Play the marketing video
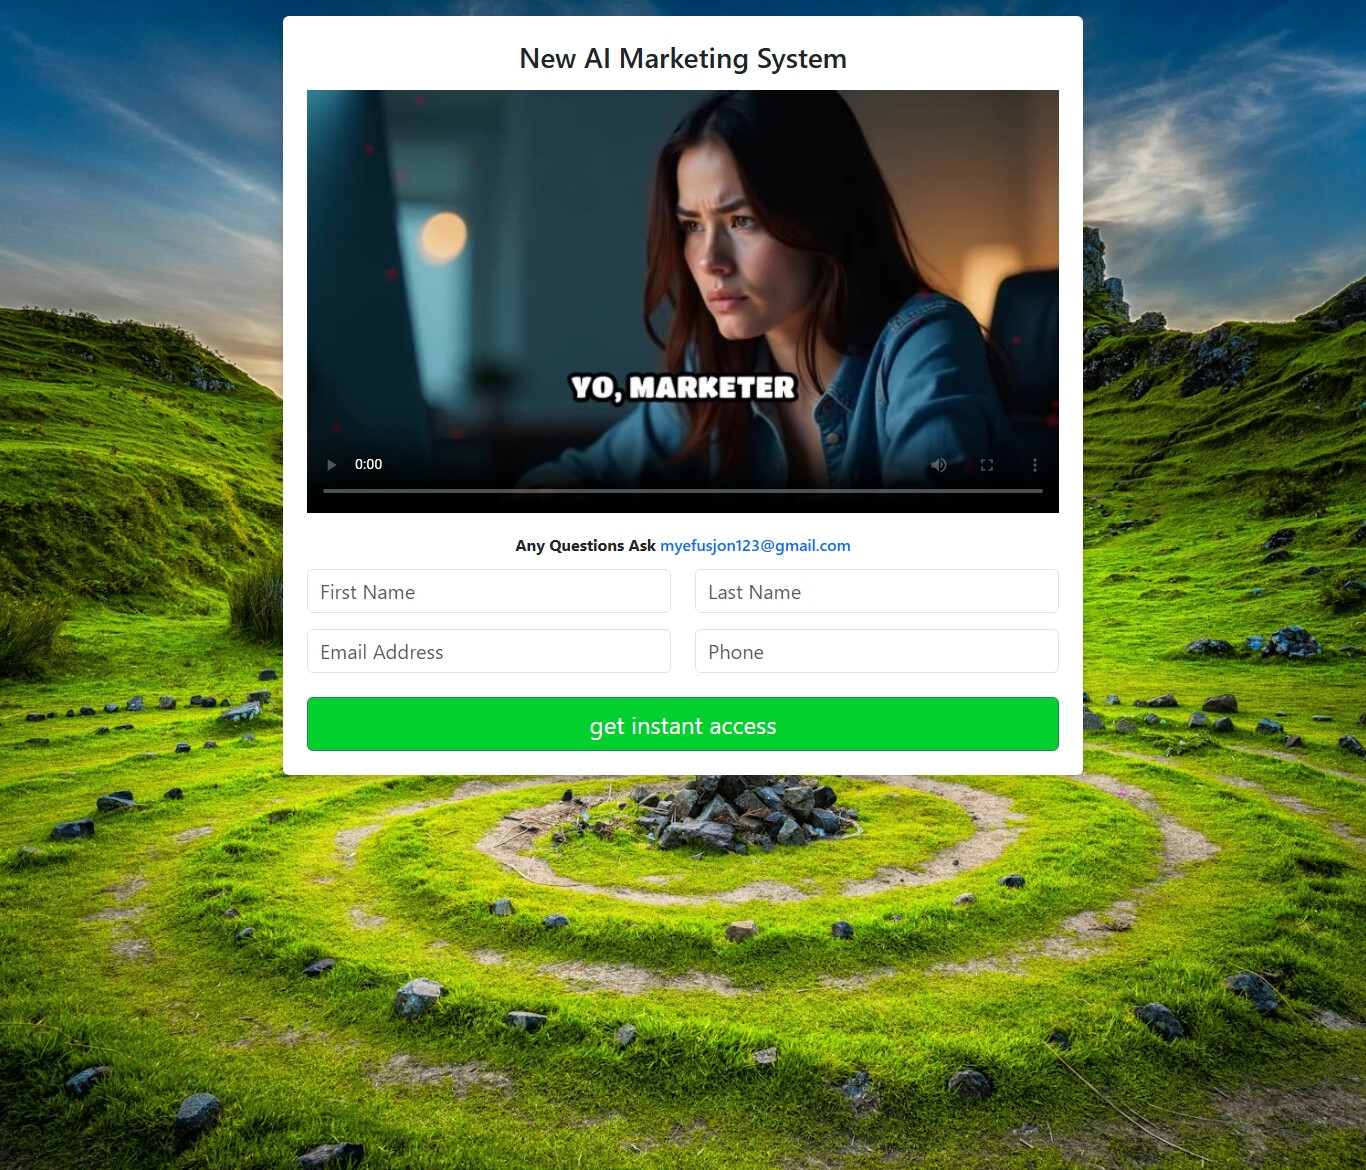Image resolution: width=1366 pixels, height=1170 pixels. click(x=332, y=465)
